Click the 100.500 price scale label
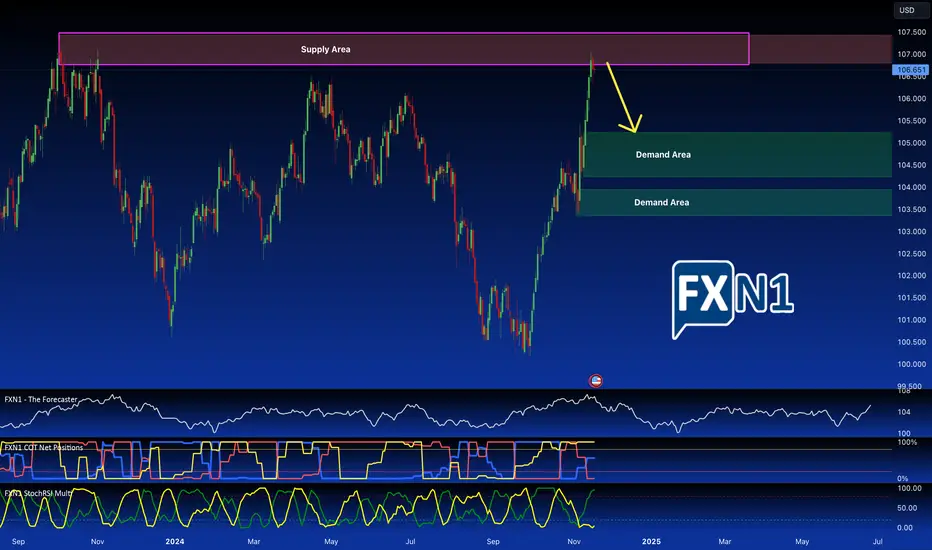 click(912, 342)
